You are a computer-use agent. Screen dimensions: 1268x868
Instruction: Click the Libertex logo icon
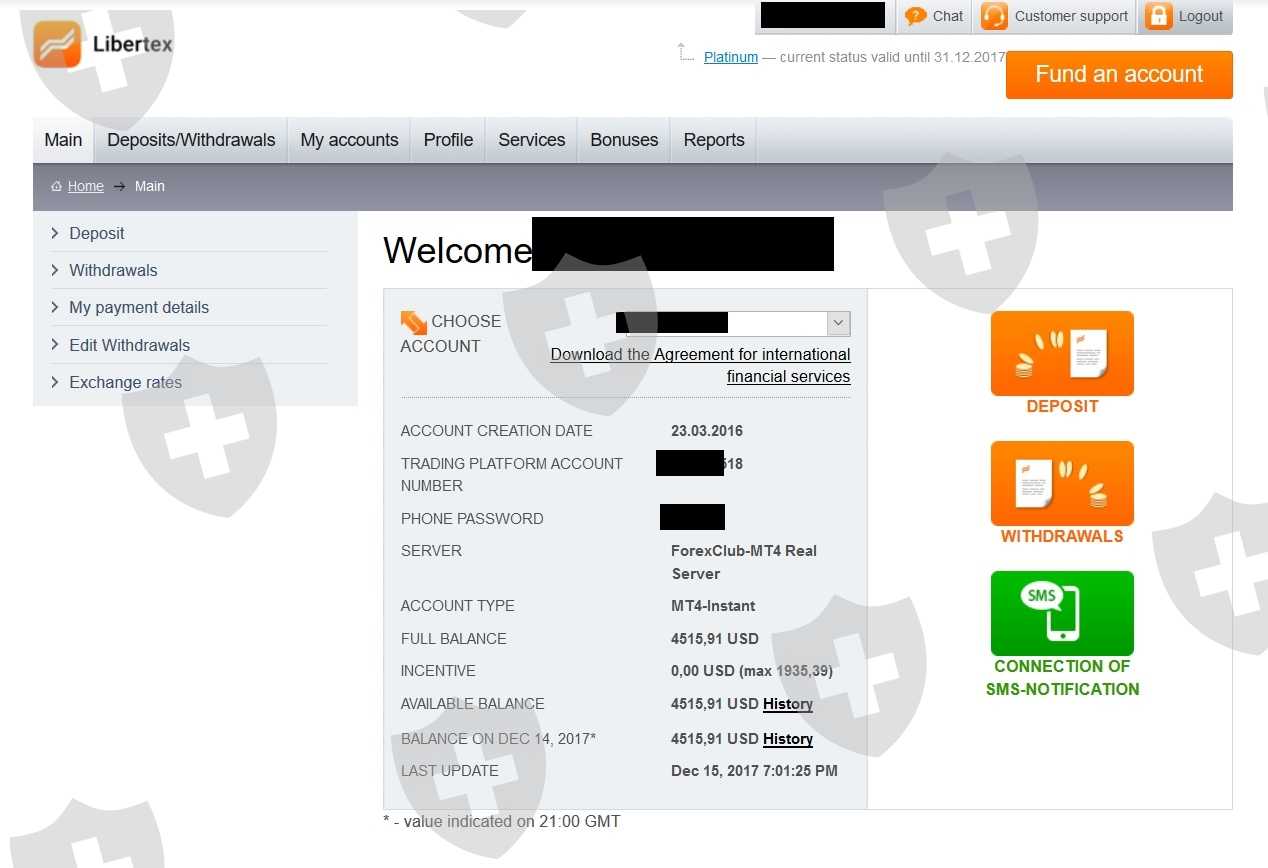57,44
